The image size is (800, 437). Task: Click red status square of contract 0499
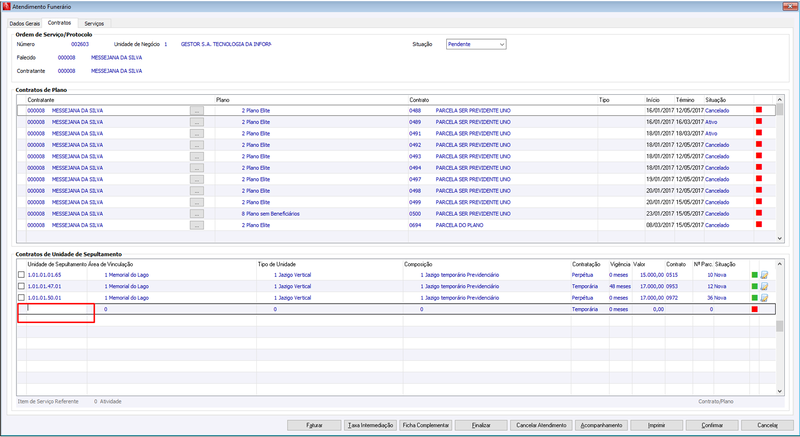[759, 202]
